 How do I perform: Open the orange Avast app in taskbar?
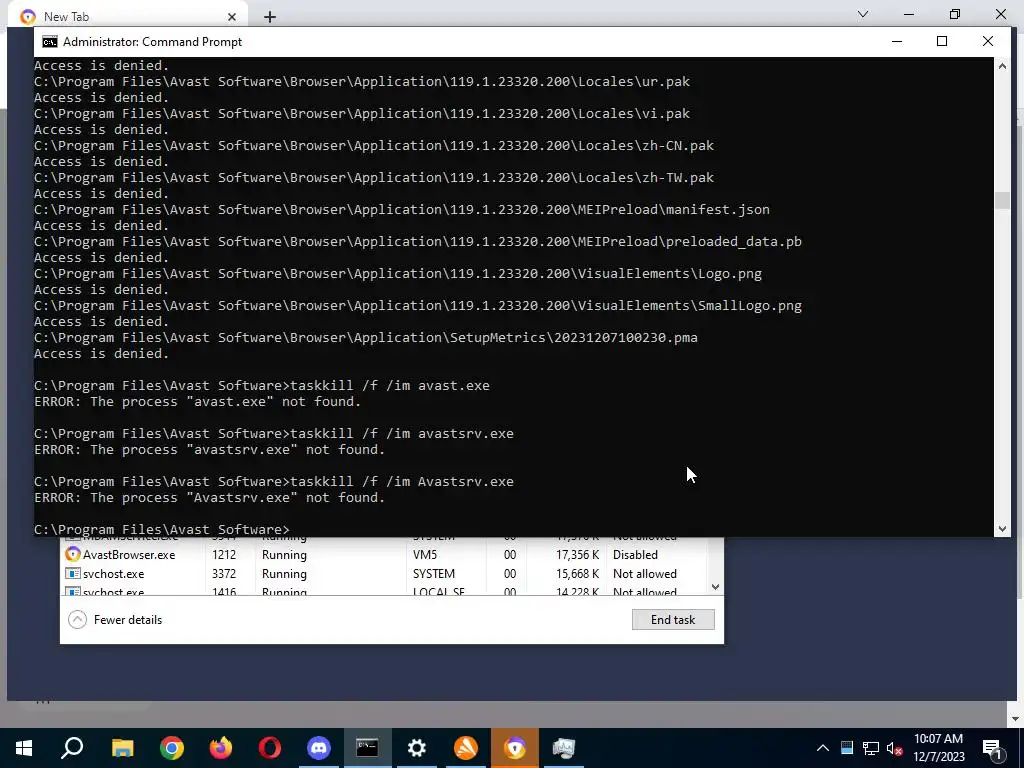(466, 748)
